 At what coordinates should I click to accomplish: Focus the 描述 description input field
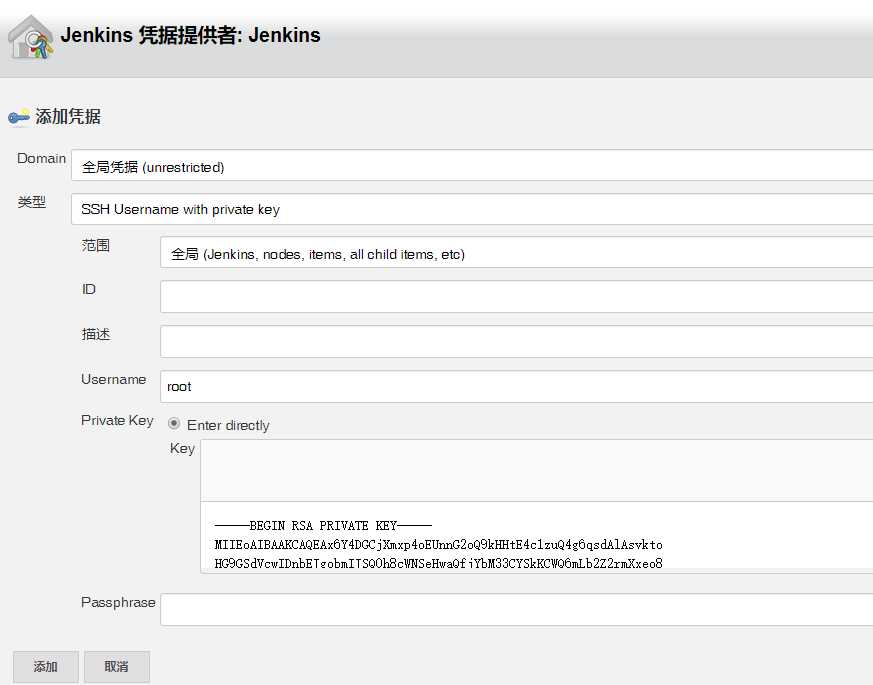516,341
